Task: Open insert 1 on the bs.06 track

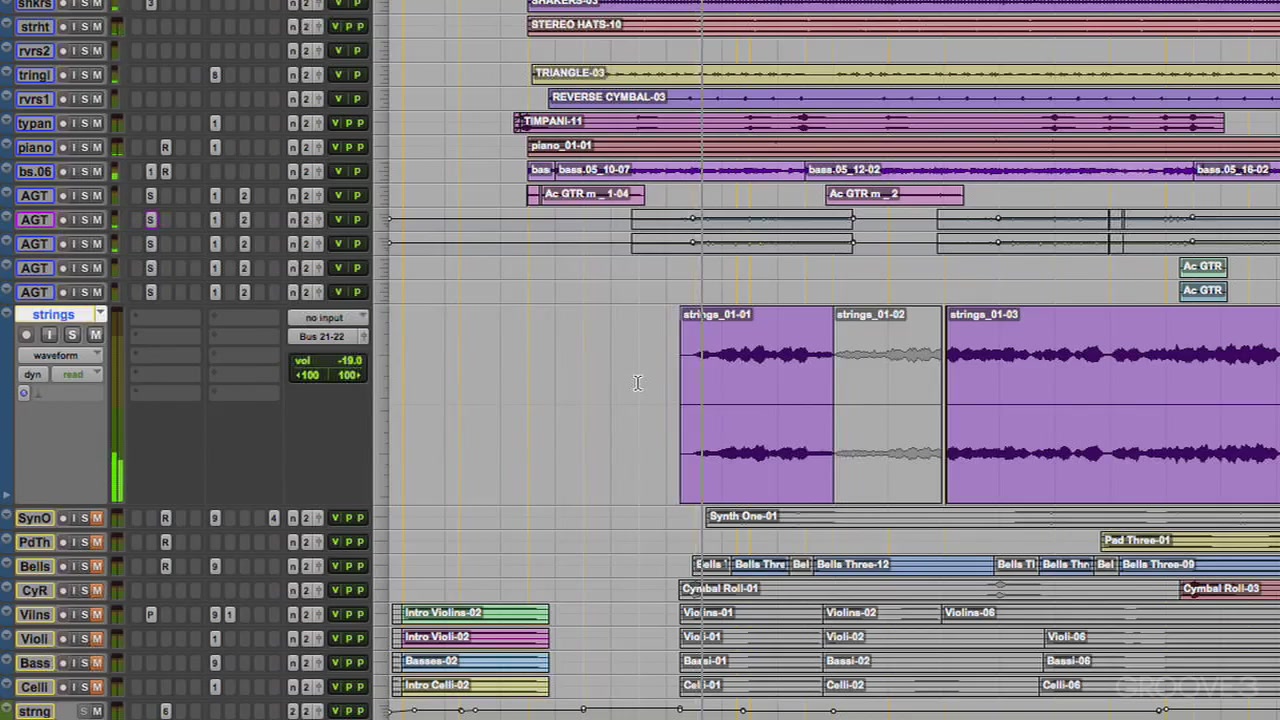Action: (151, 171)
